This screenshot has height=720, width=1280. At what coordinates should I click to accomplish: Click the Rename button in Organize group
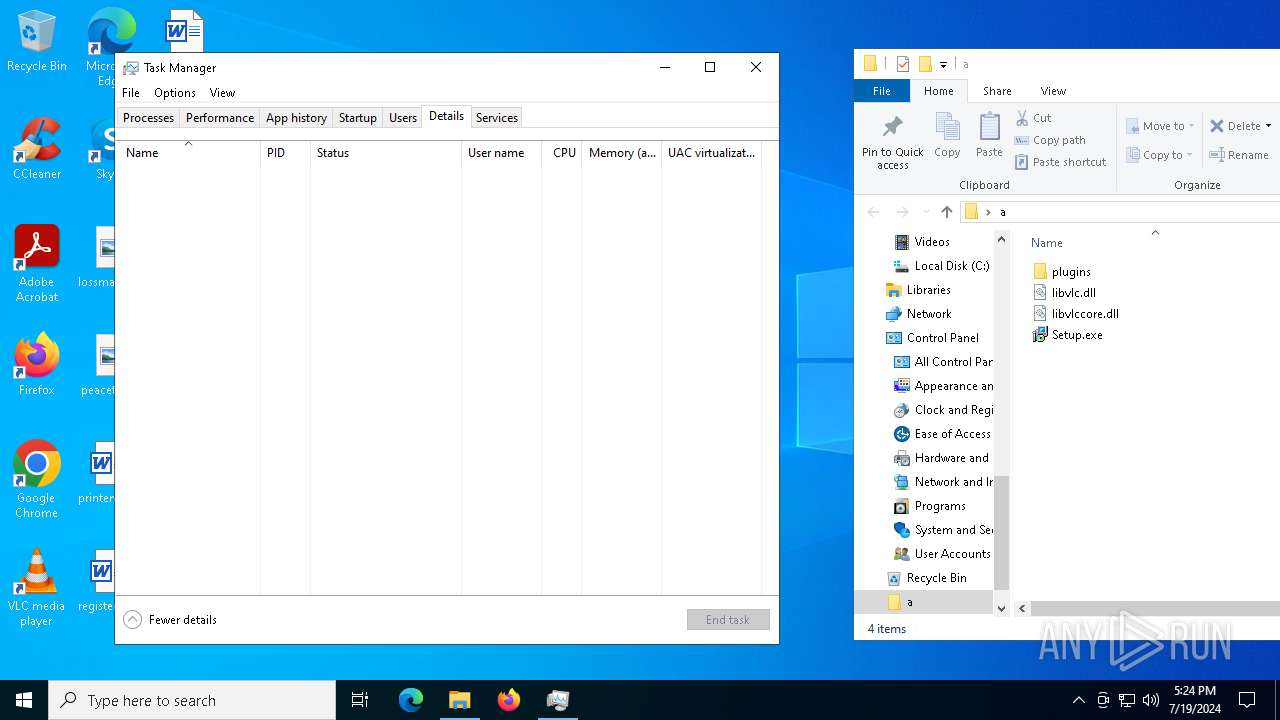[x=1238, y=155]
